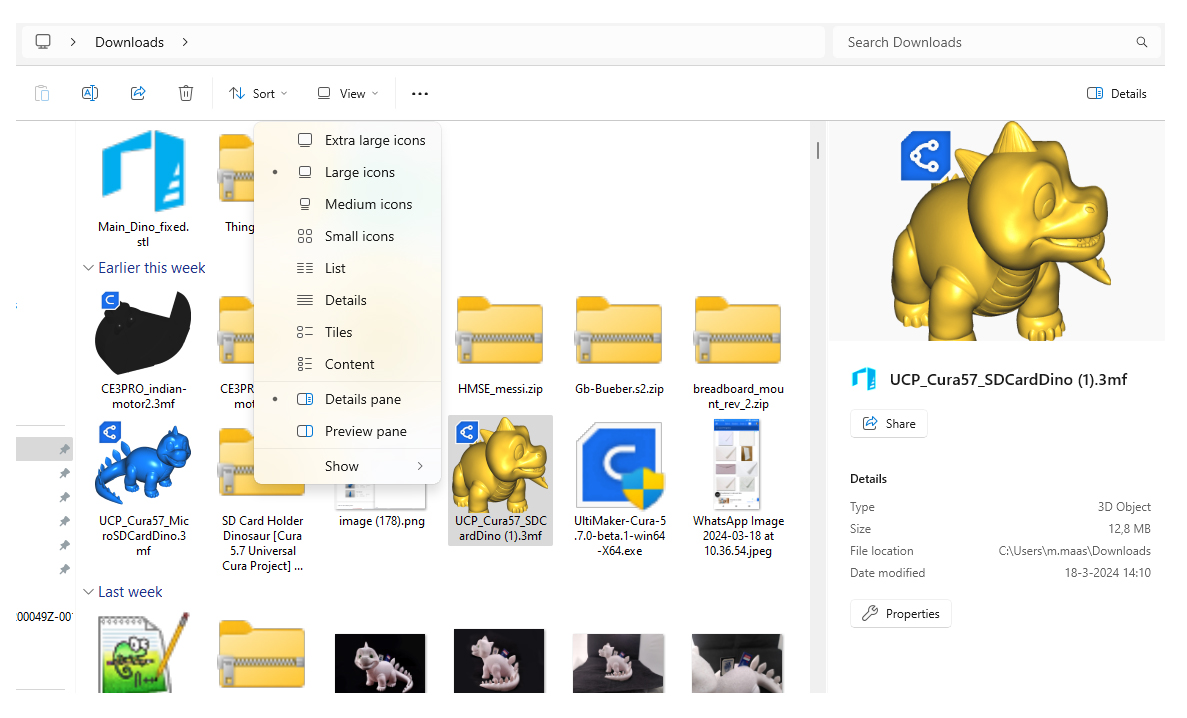Click the Share icon in toolbar
This screenshot has height=718, width=1187.
tap(138, 93)
